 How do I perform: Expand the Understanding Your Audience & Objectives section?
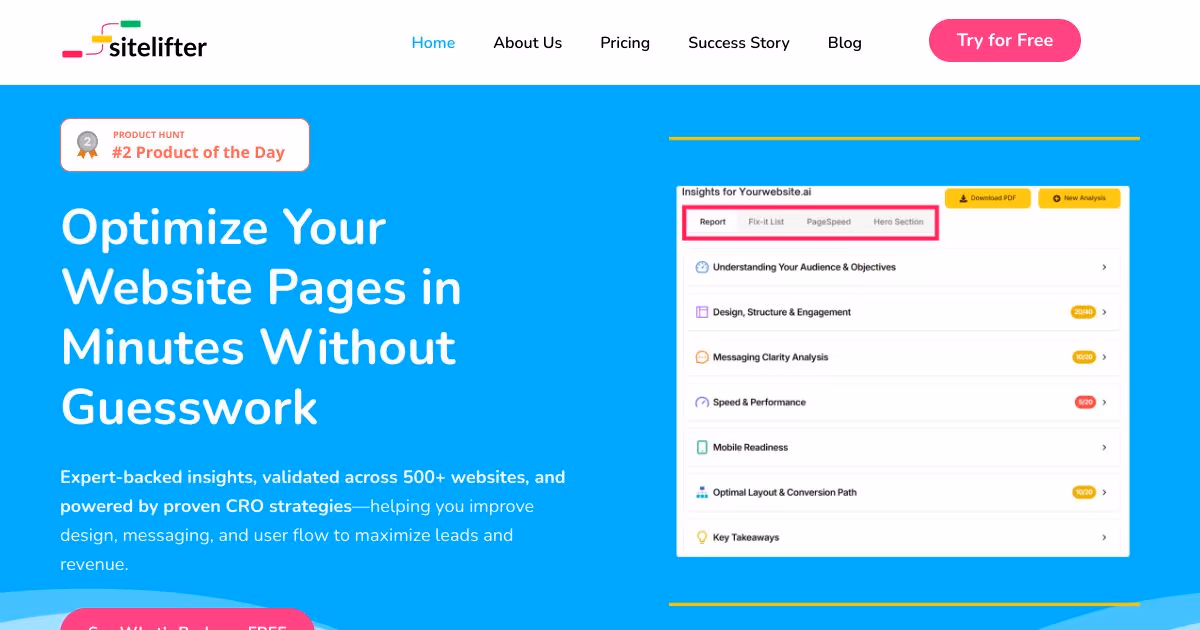pos(1104,267)
